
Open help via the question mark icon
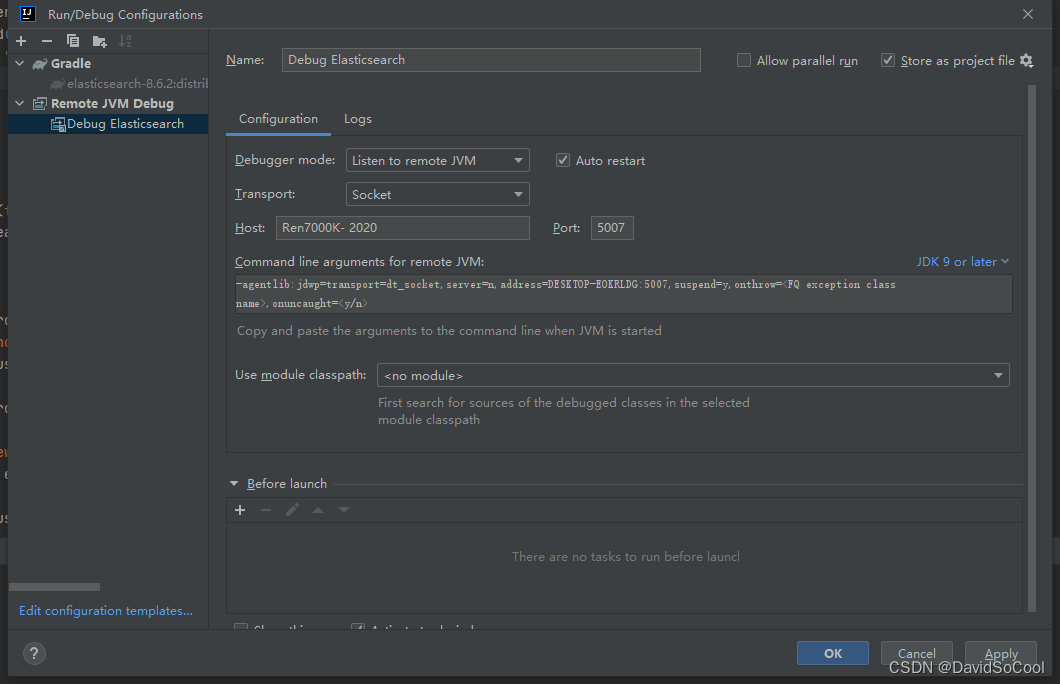(34, 653)
